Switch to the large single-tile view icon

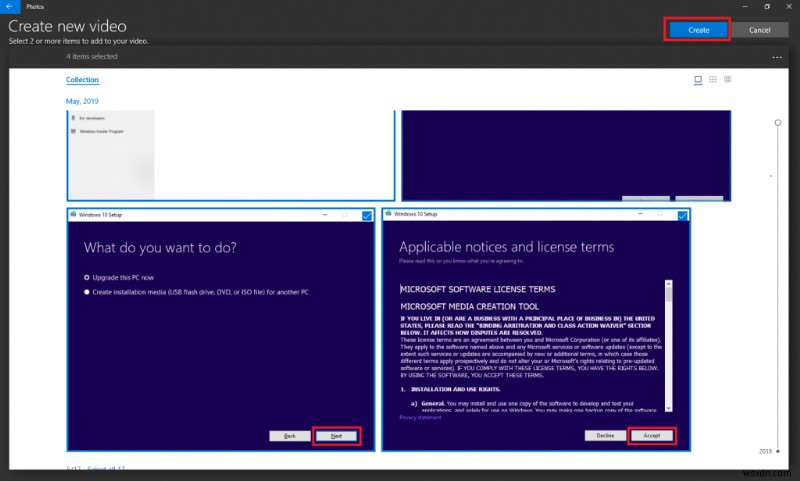(x=698, y=80)
